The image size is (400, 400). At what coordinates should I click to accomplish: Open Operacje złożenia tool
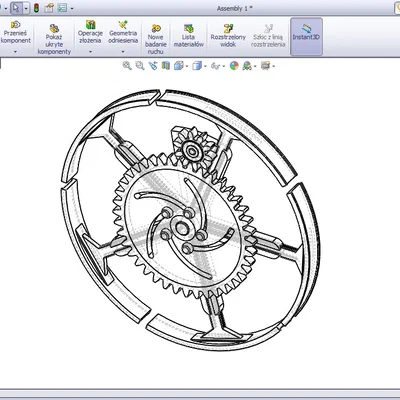tap(90, 32)
